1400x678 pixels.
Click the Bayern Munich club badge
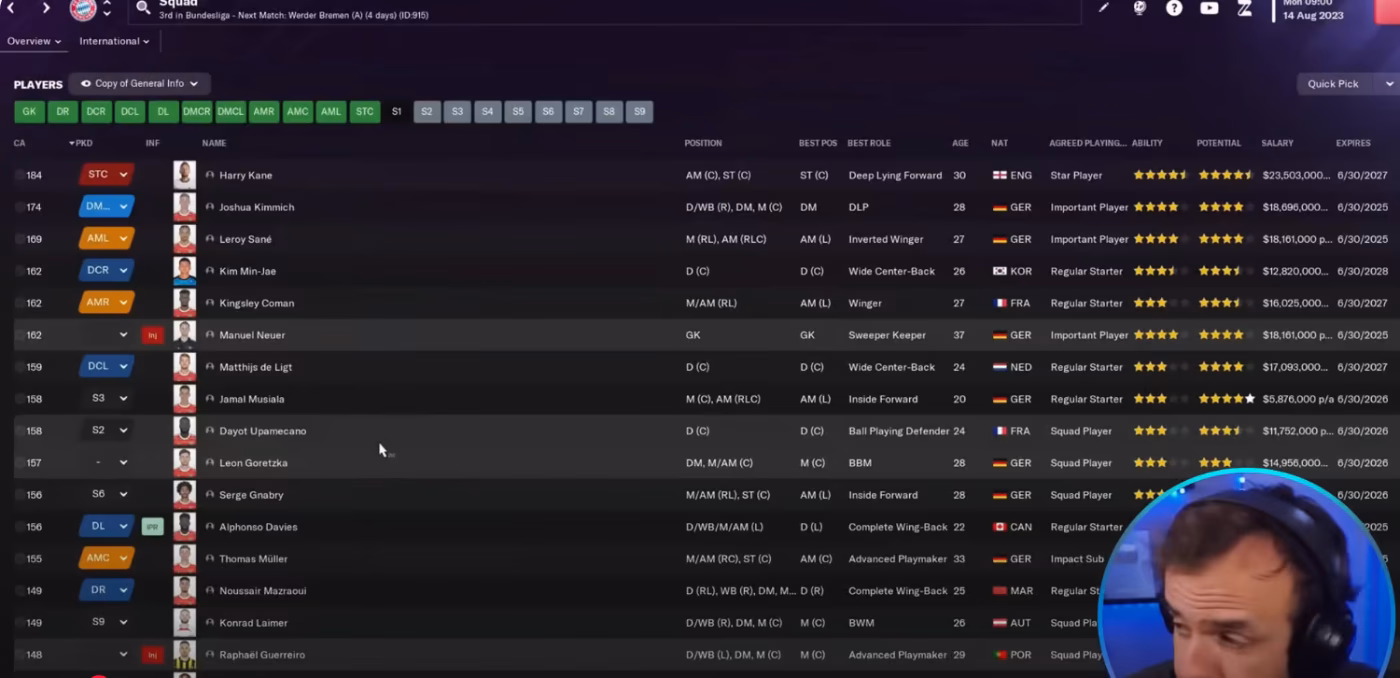tap(85, 10)
